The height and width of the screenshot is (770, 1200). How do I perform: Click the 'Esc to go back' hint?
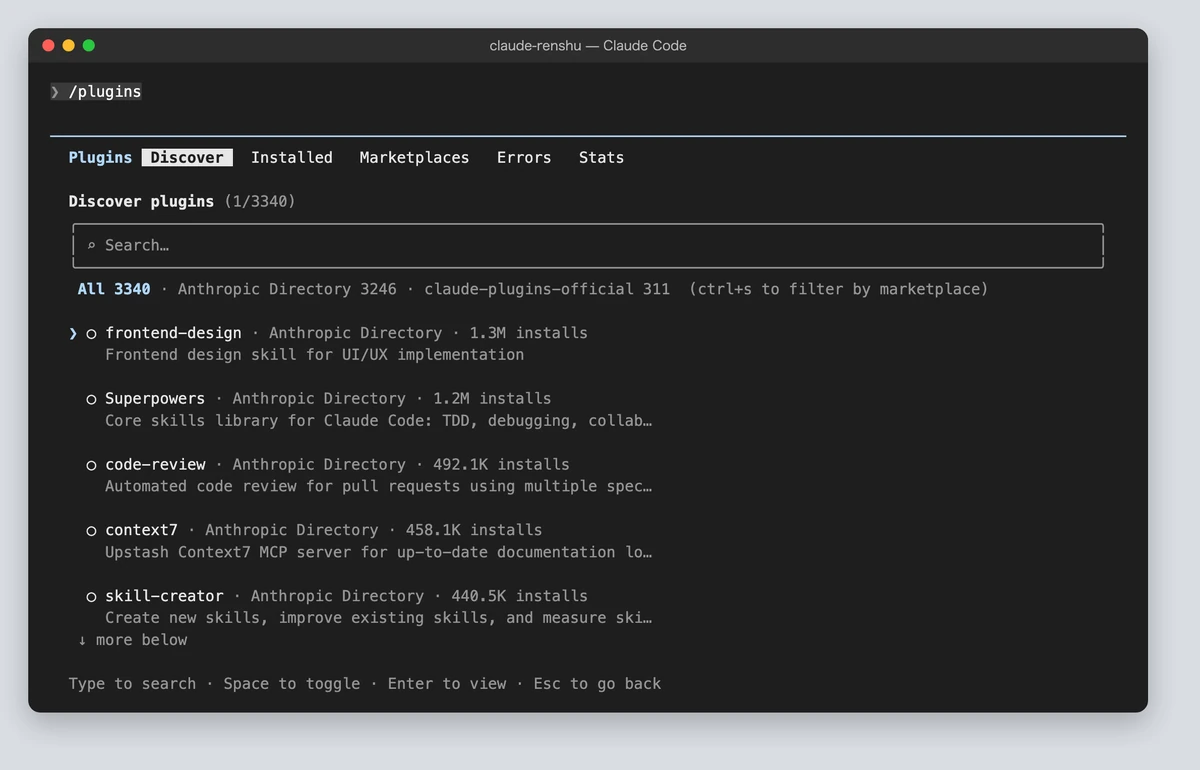(597, 684)
